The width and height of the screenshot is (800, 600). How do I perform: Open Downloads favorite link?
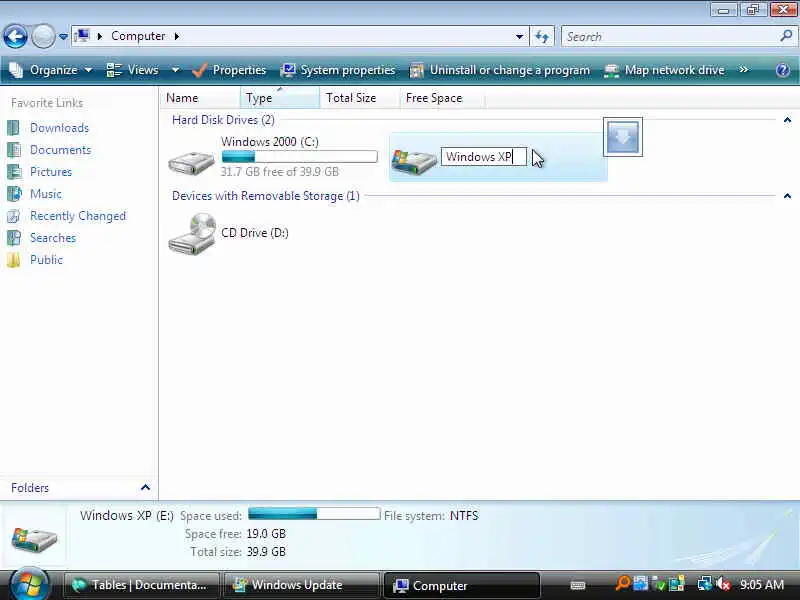[59, 128]
